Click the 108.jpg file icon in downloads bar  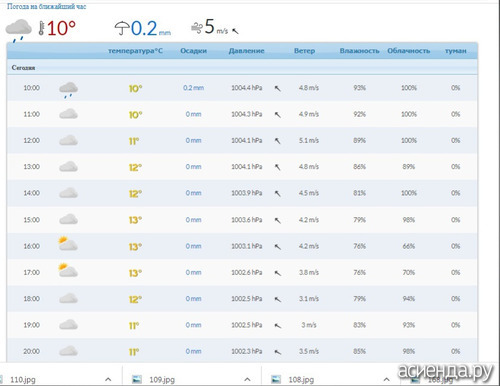pos(276,379)
